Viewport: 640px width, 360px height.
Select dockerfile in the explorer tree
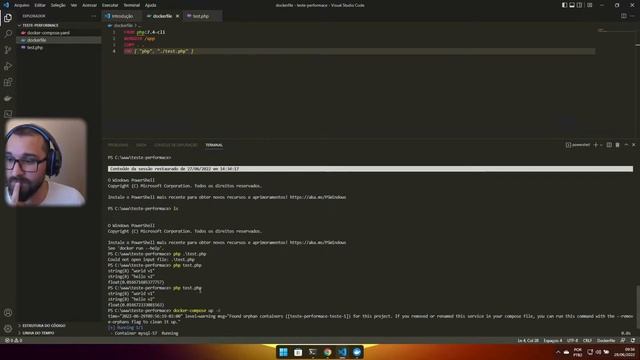tap(59, 40)
